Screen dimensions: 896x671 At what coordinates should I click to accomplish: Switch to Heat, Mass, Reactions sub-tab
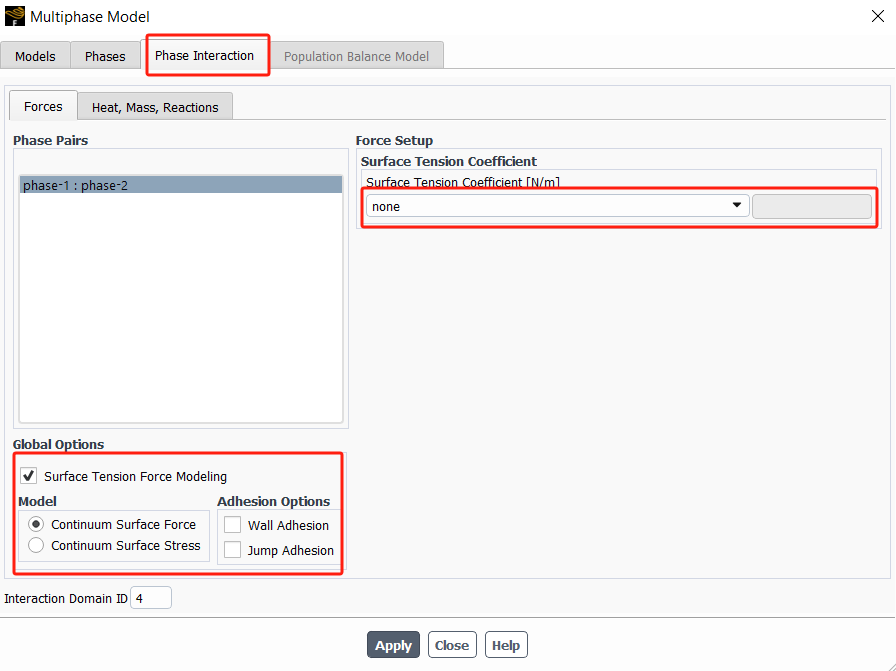coord(155,107)
